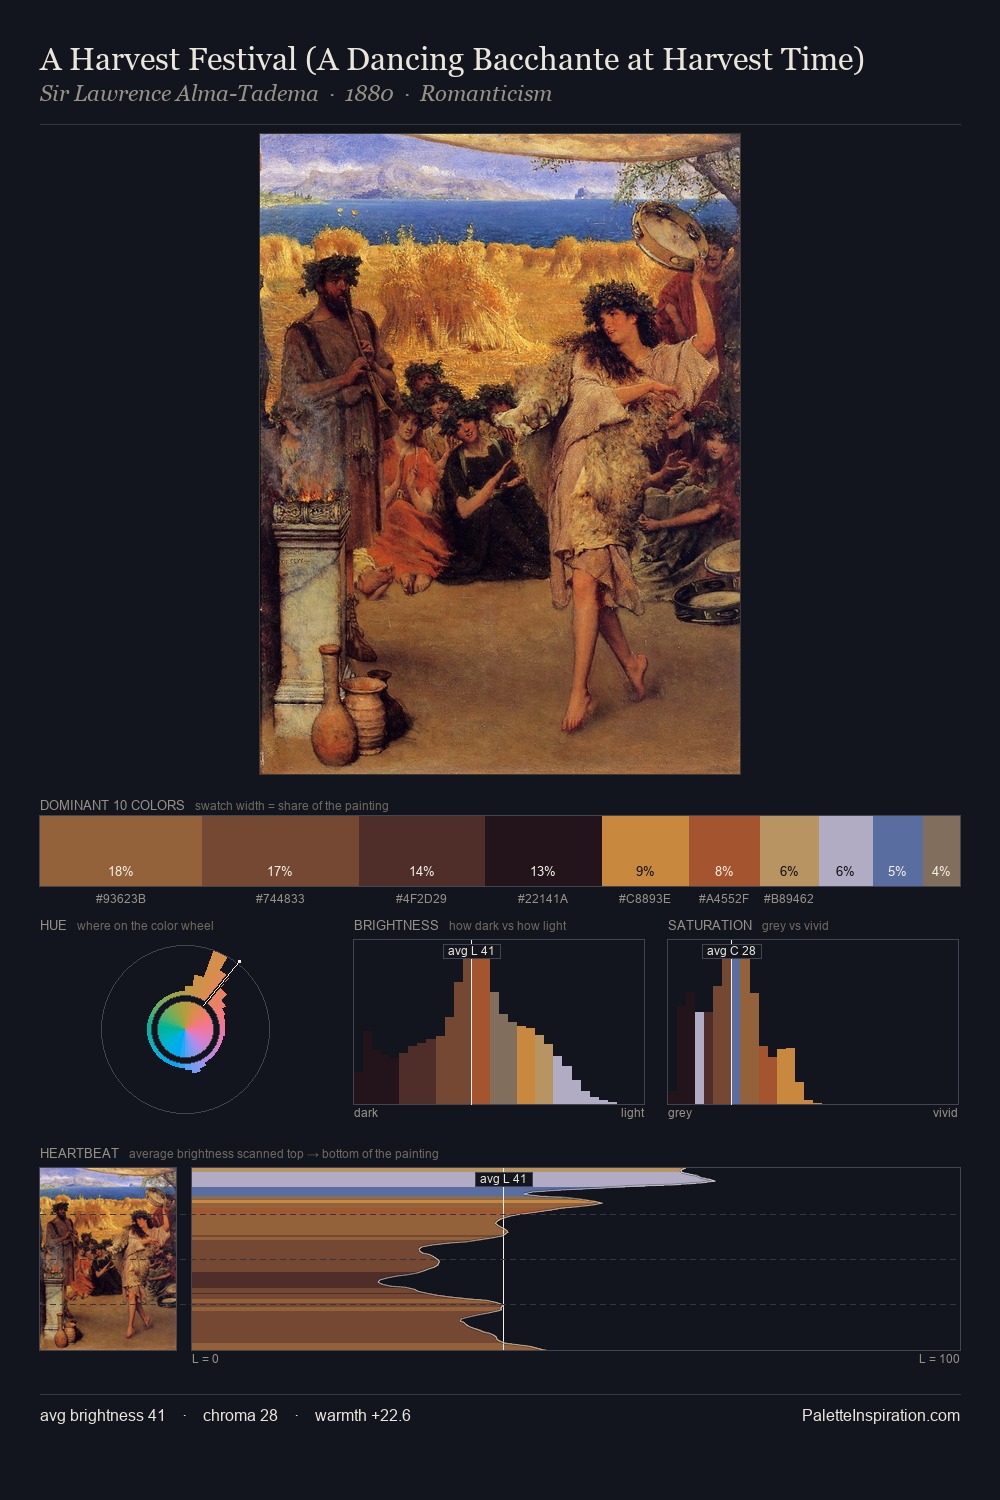This screenshot has height=1500, width=1000.
Task: Click the 'warmth +22.6' footer stat
Action: click(363, 1415)
